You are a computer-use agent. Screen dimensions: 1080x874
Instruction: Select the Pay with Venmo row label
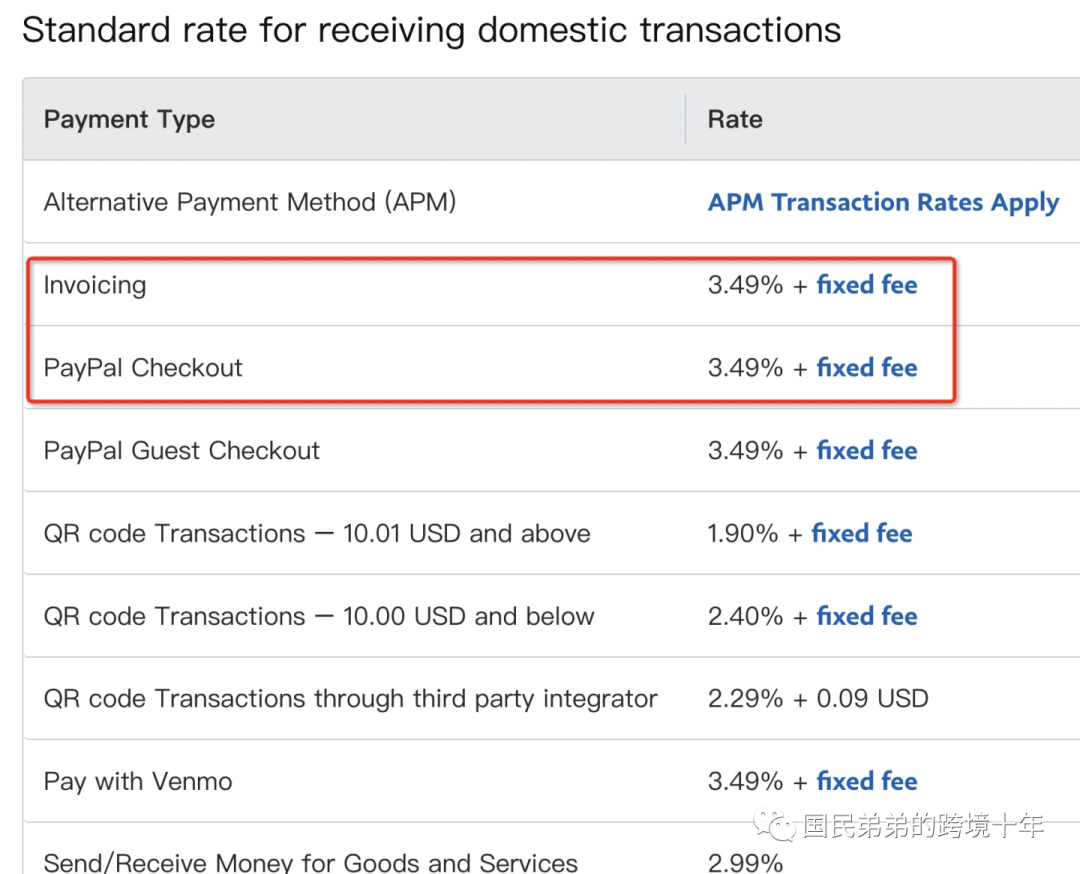[138, 781]
